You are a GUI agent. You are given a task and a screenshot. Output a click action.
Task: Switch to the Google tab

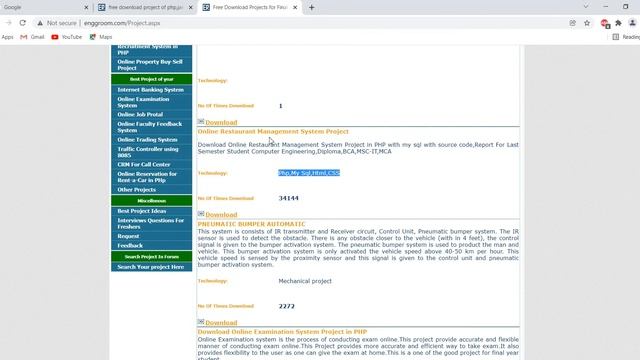(x=41, y=7)
